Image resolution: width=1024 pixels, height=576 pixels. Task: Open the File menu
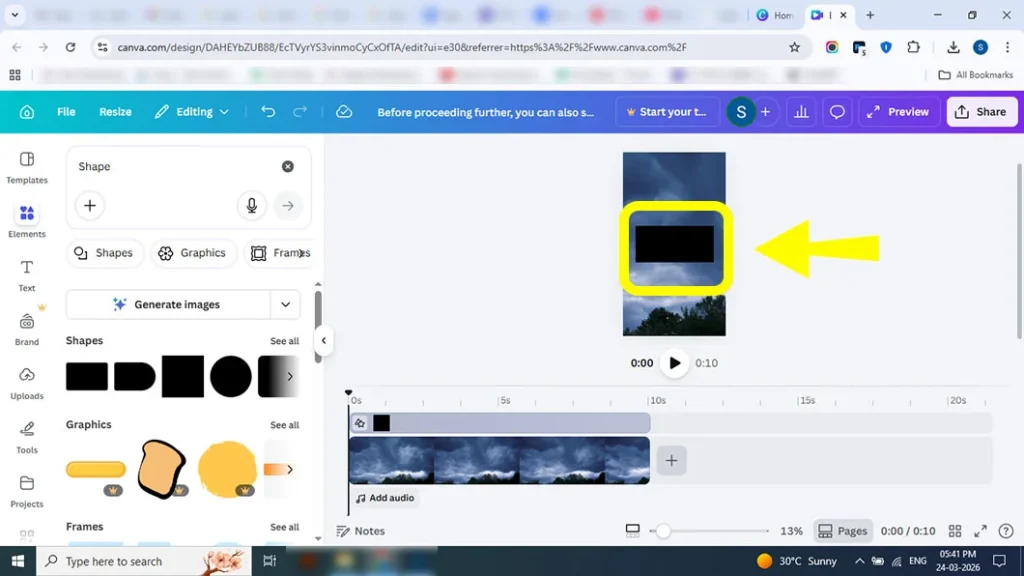[x=65, y=111]
